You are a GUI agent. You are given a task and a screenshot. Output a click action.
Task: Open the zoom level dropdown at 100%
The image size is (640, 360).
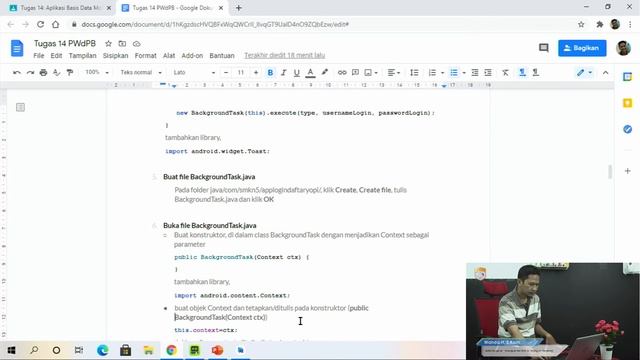tap(97, 72)
